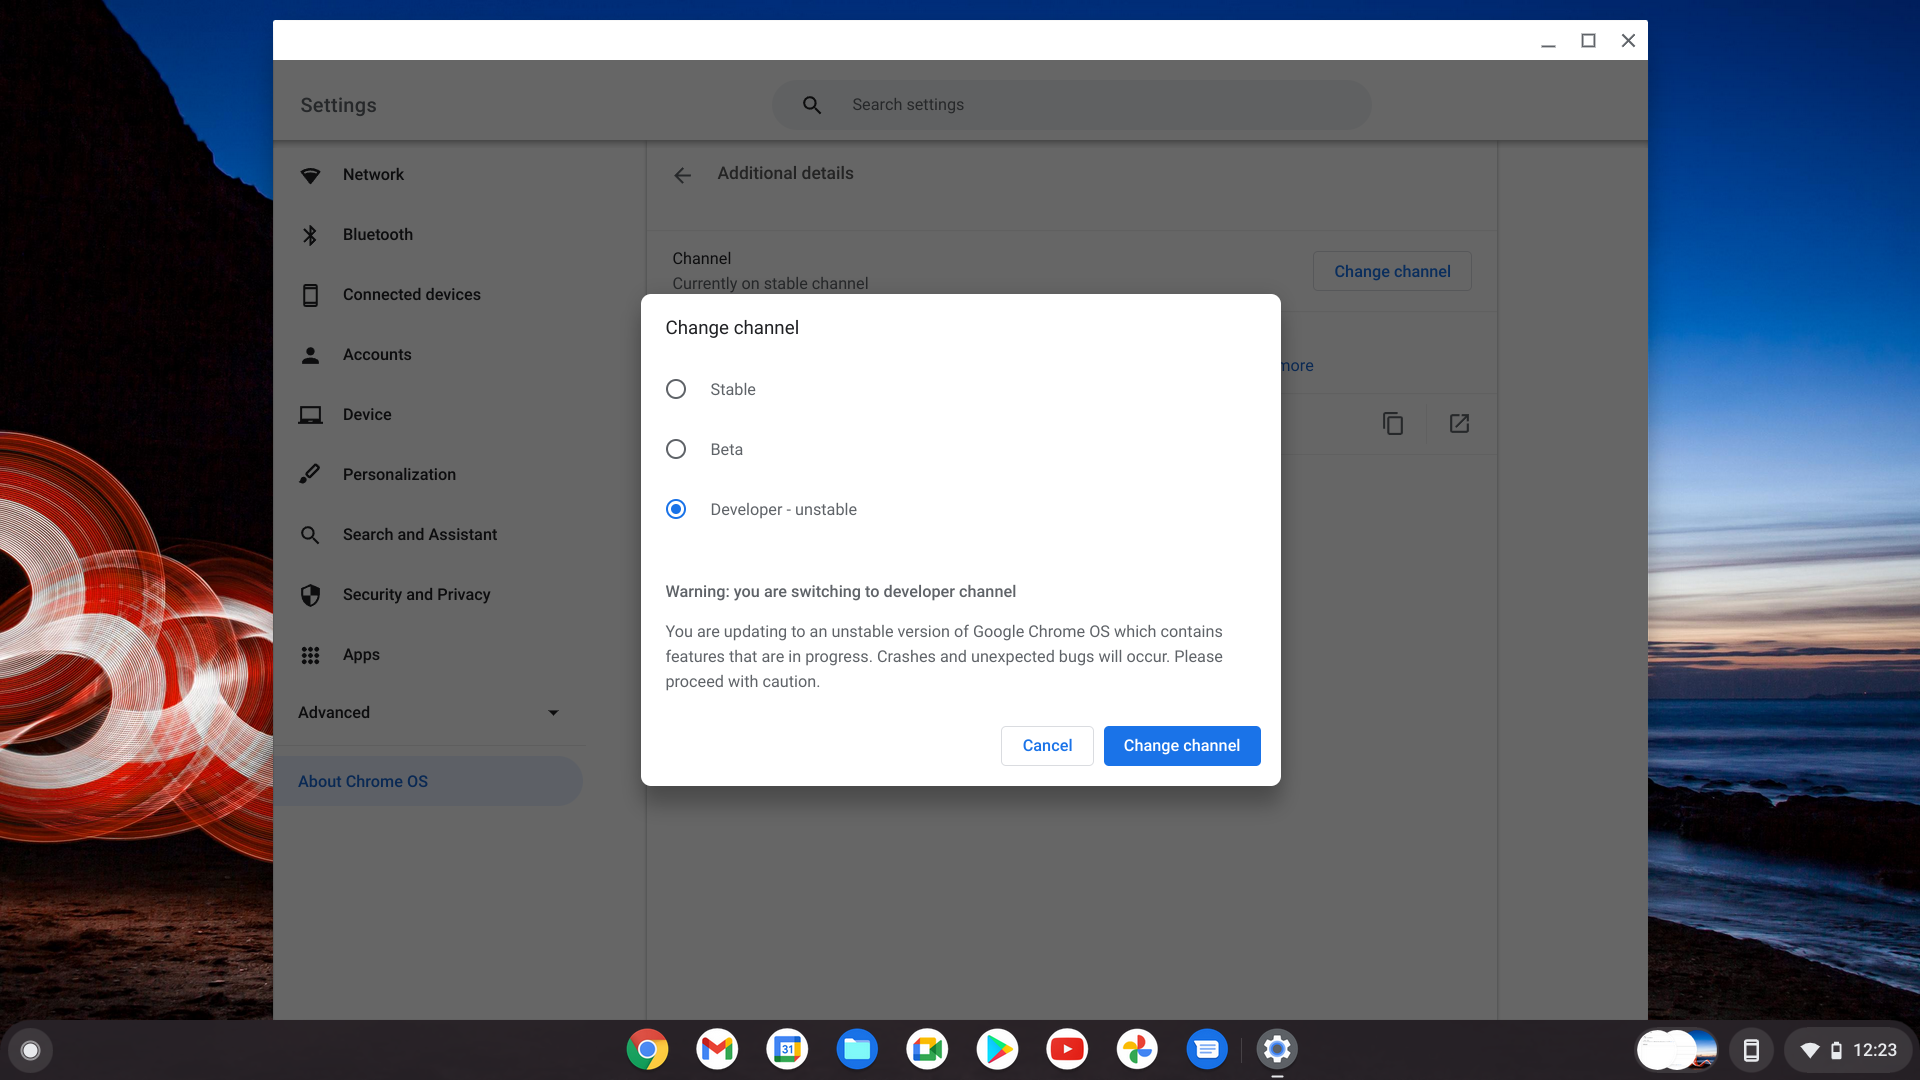
Task: Click the Search settings input field
Action: point(1070,104)
